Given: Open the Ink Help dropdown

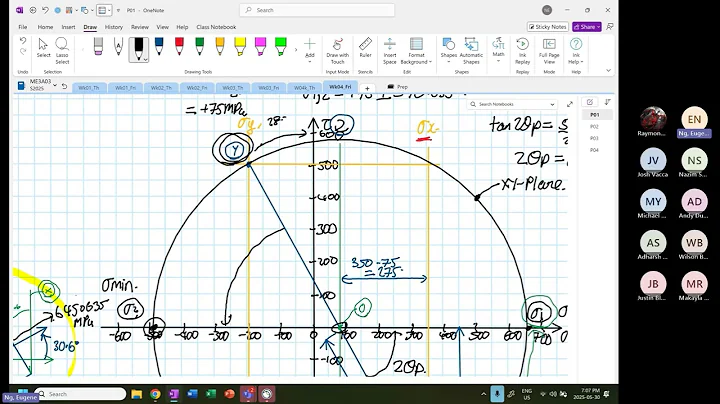Looking at the screenshot, I should pyautogui.click(x=576, y=50).
